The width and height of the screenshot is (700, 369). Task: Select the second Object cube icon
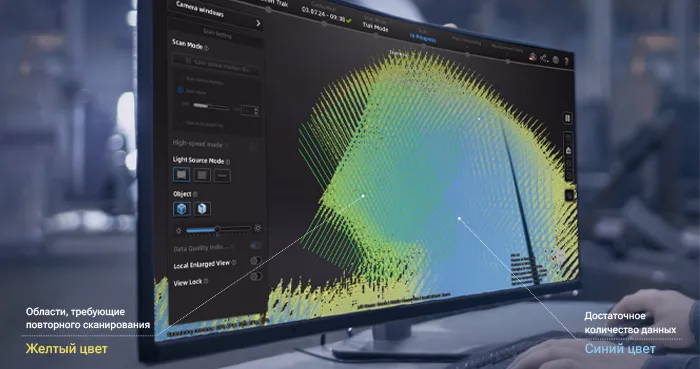coord(202,208)
